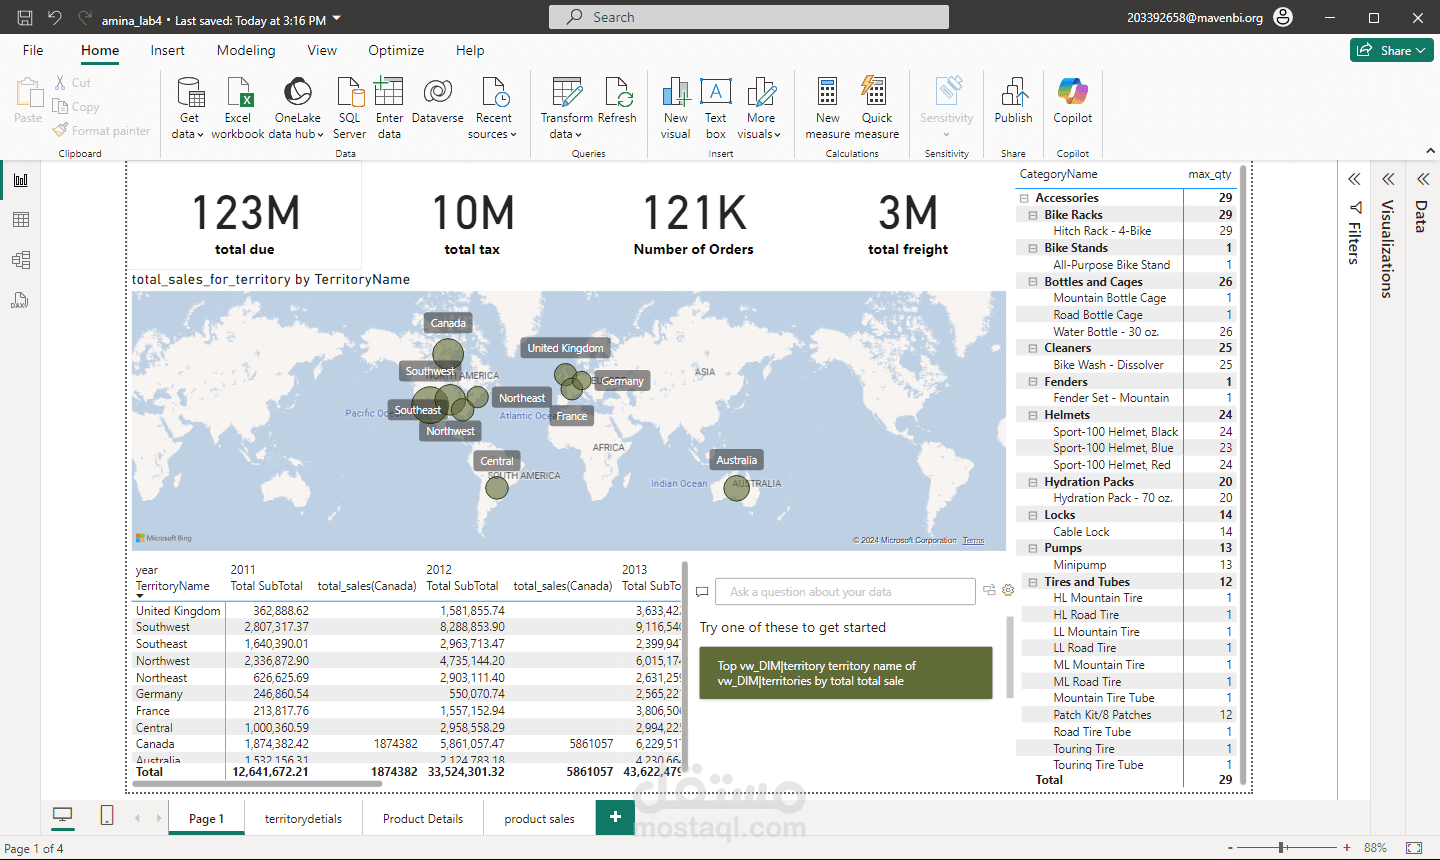Screen dimensions: 1440x860
Task: Open Table view from left sidebar
Action: pos(21,220)
